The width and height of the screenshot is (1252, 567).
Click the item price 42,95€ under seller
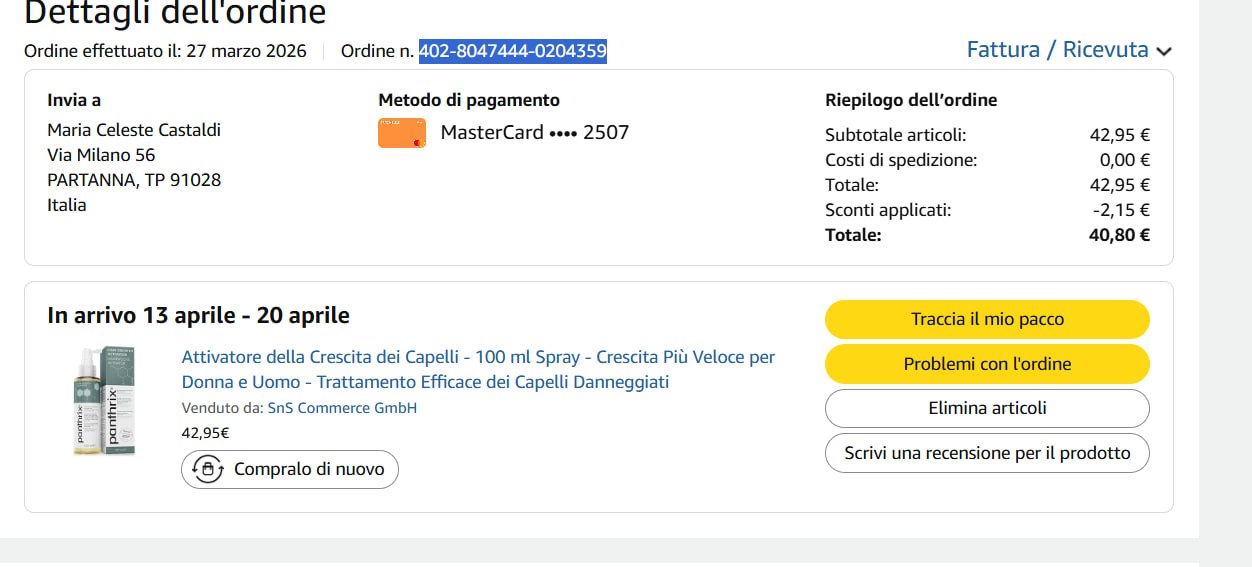click(x=205, y=433)
